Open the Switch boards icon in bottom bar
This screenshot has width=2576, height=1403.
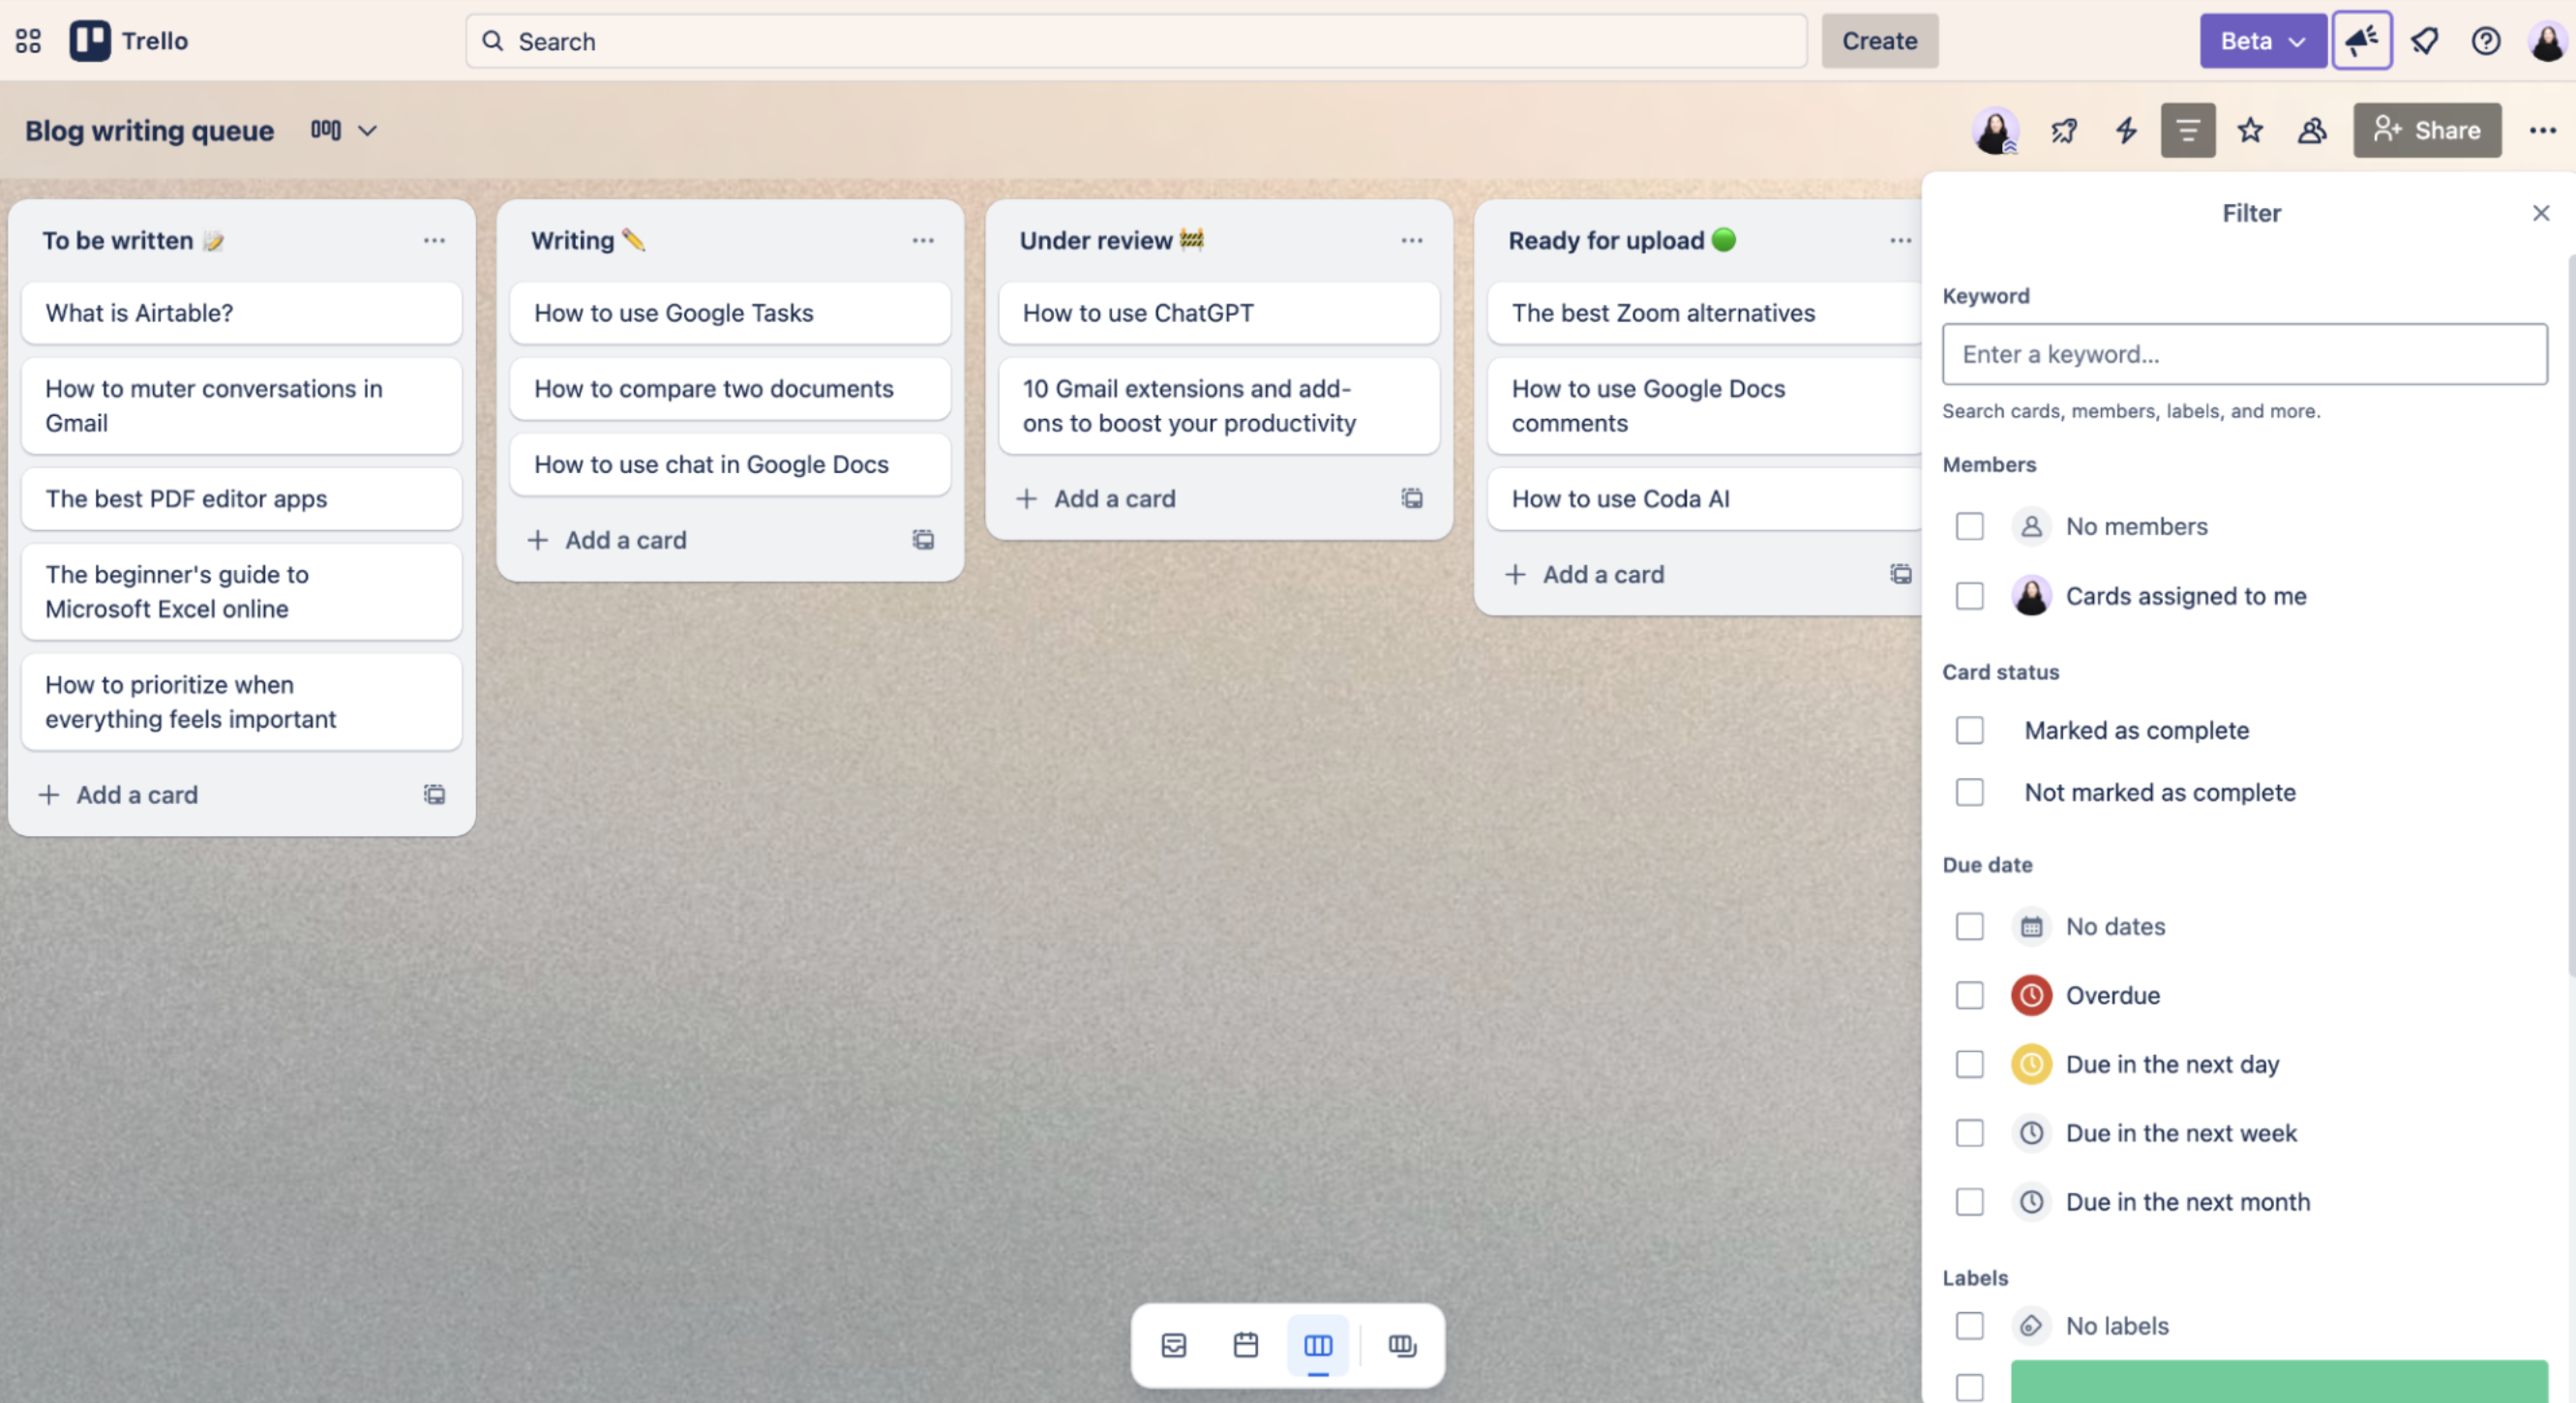click(x=1402, y=1345)
